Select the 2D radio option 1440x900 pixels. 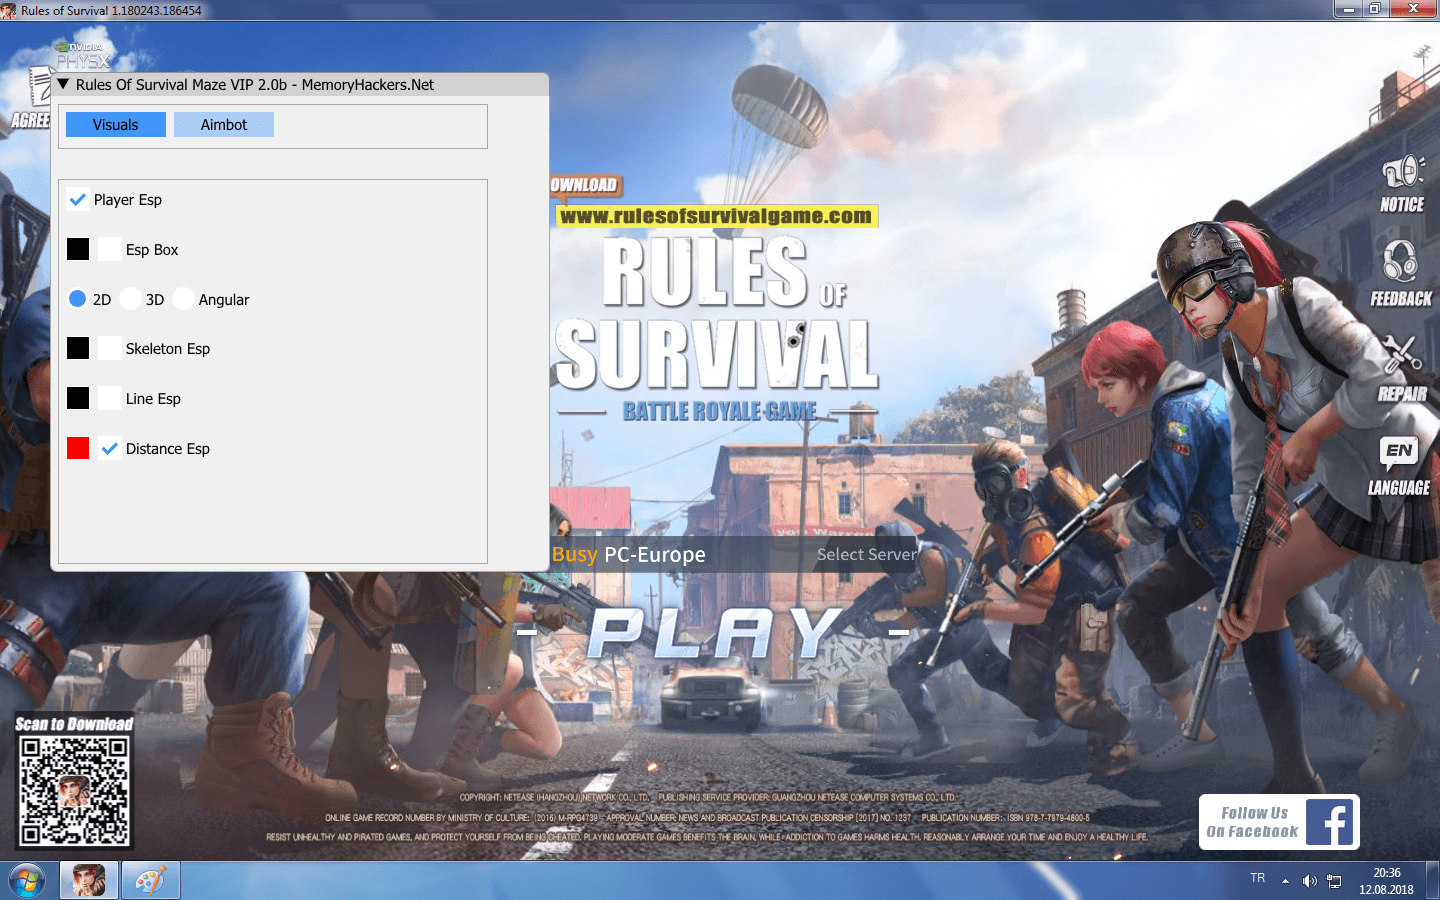77,298
